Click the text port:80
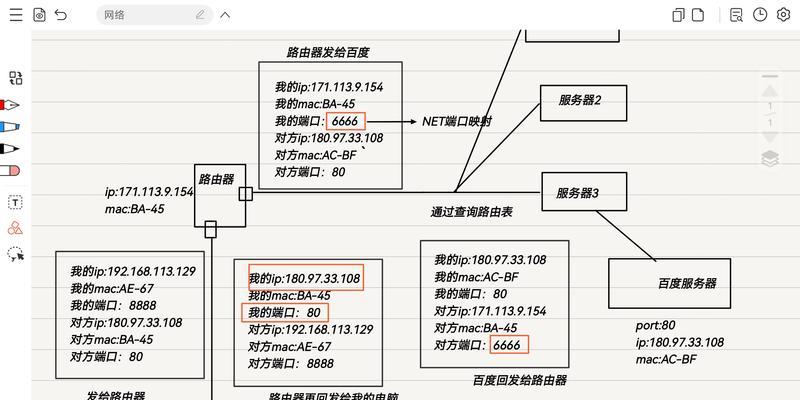This screenshot has height=400, width=800. [656, 325]
